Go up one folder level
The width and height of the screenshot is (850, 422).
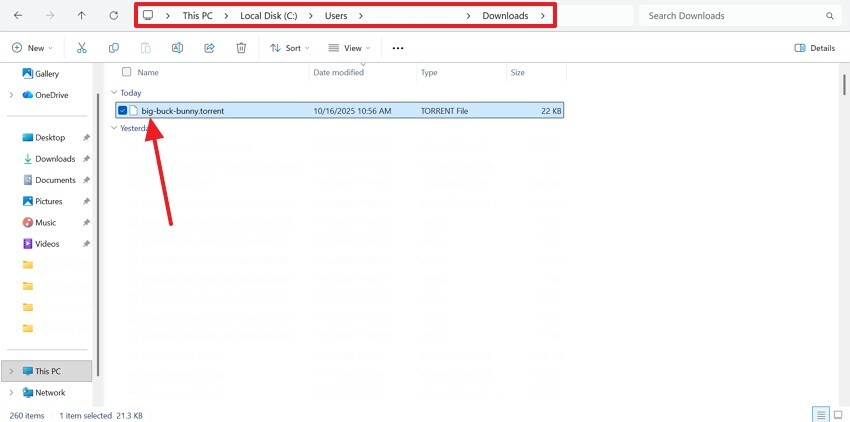81,16
